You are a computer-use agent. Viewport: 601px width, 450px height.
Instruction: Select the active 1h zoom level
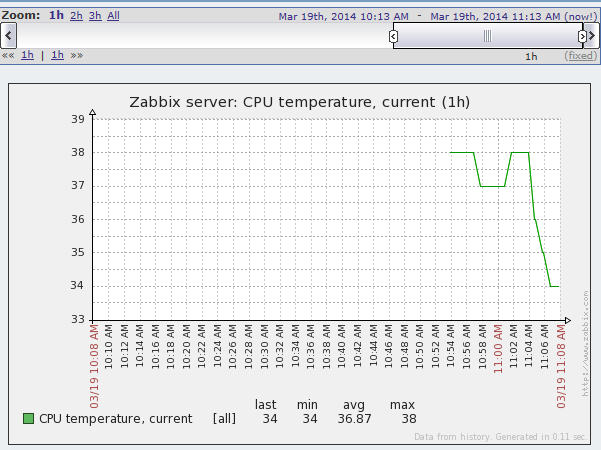pos(56,15)
